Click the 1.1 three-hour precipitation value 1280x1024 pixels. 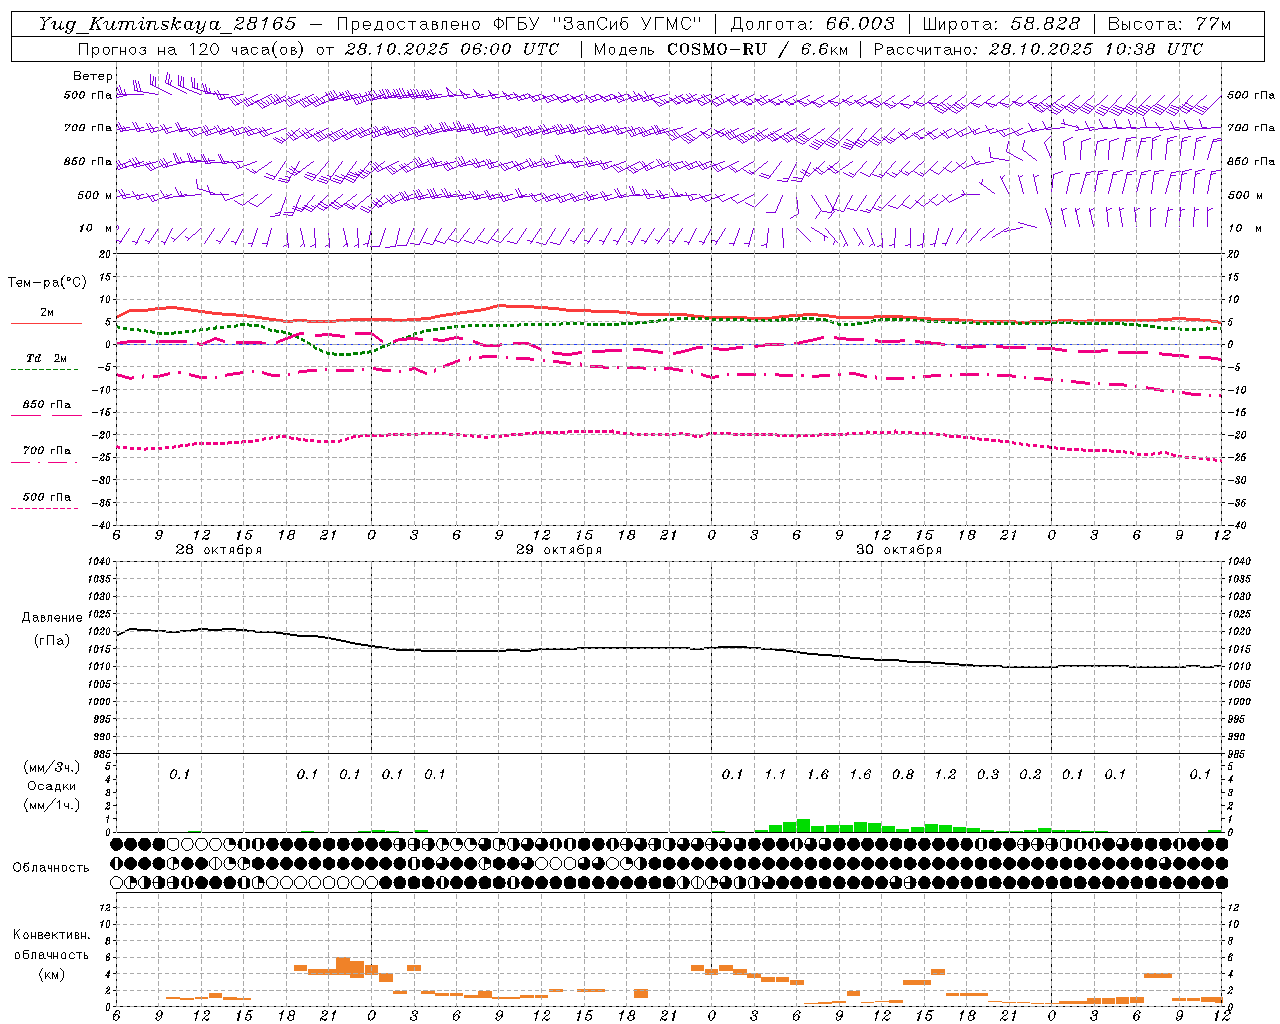[775, 774]
